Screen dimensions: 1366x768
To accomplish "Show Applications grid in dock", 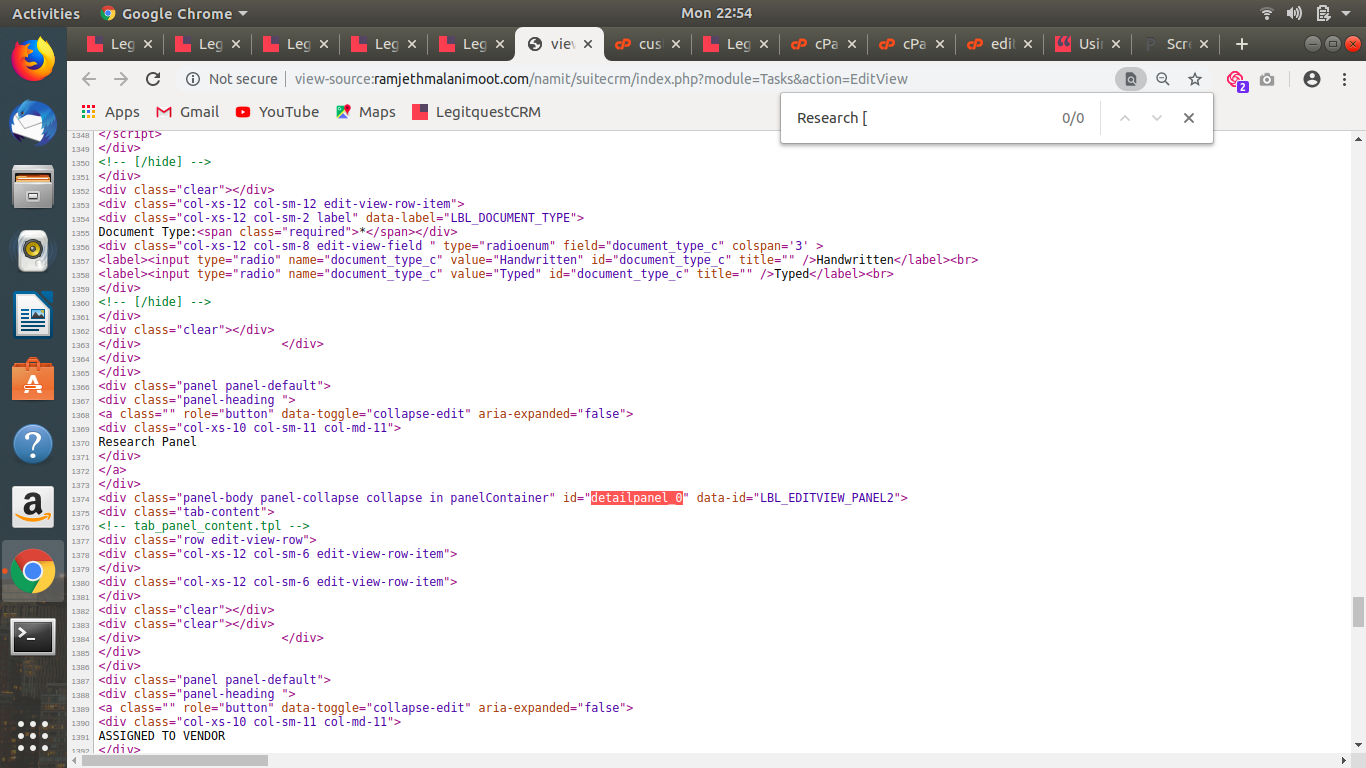I will (x=33, y=736).
